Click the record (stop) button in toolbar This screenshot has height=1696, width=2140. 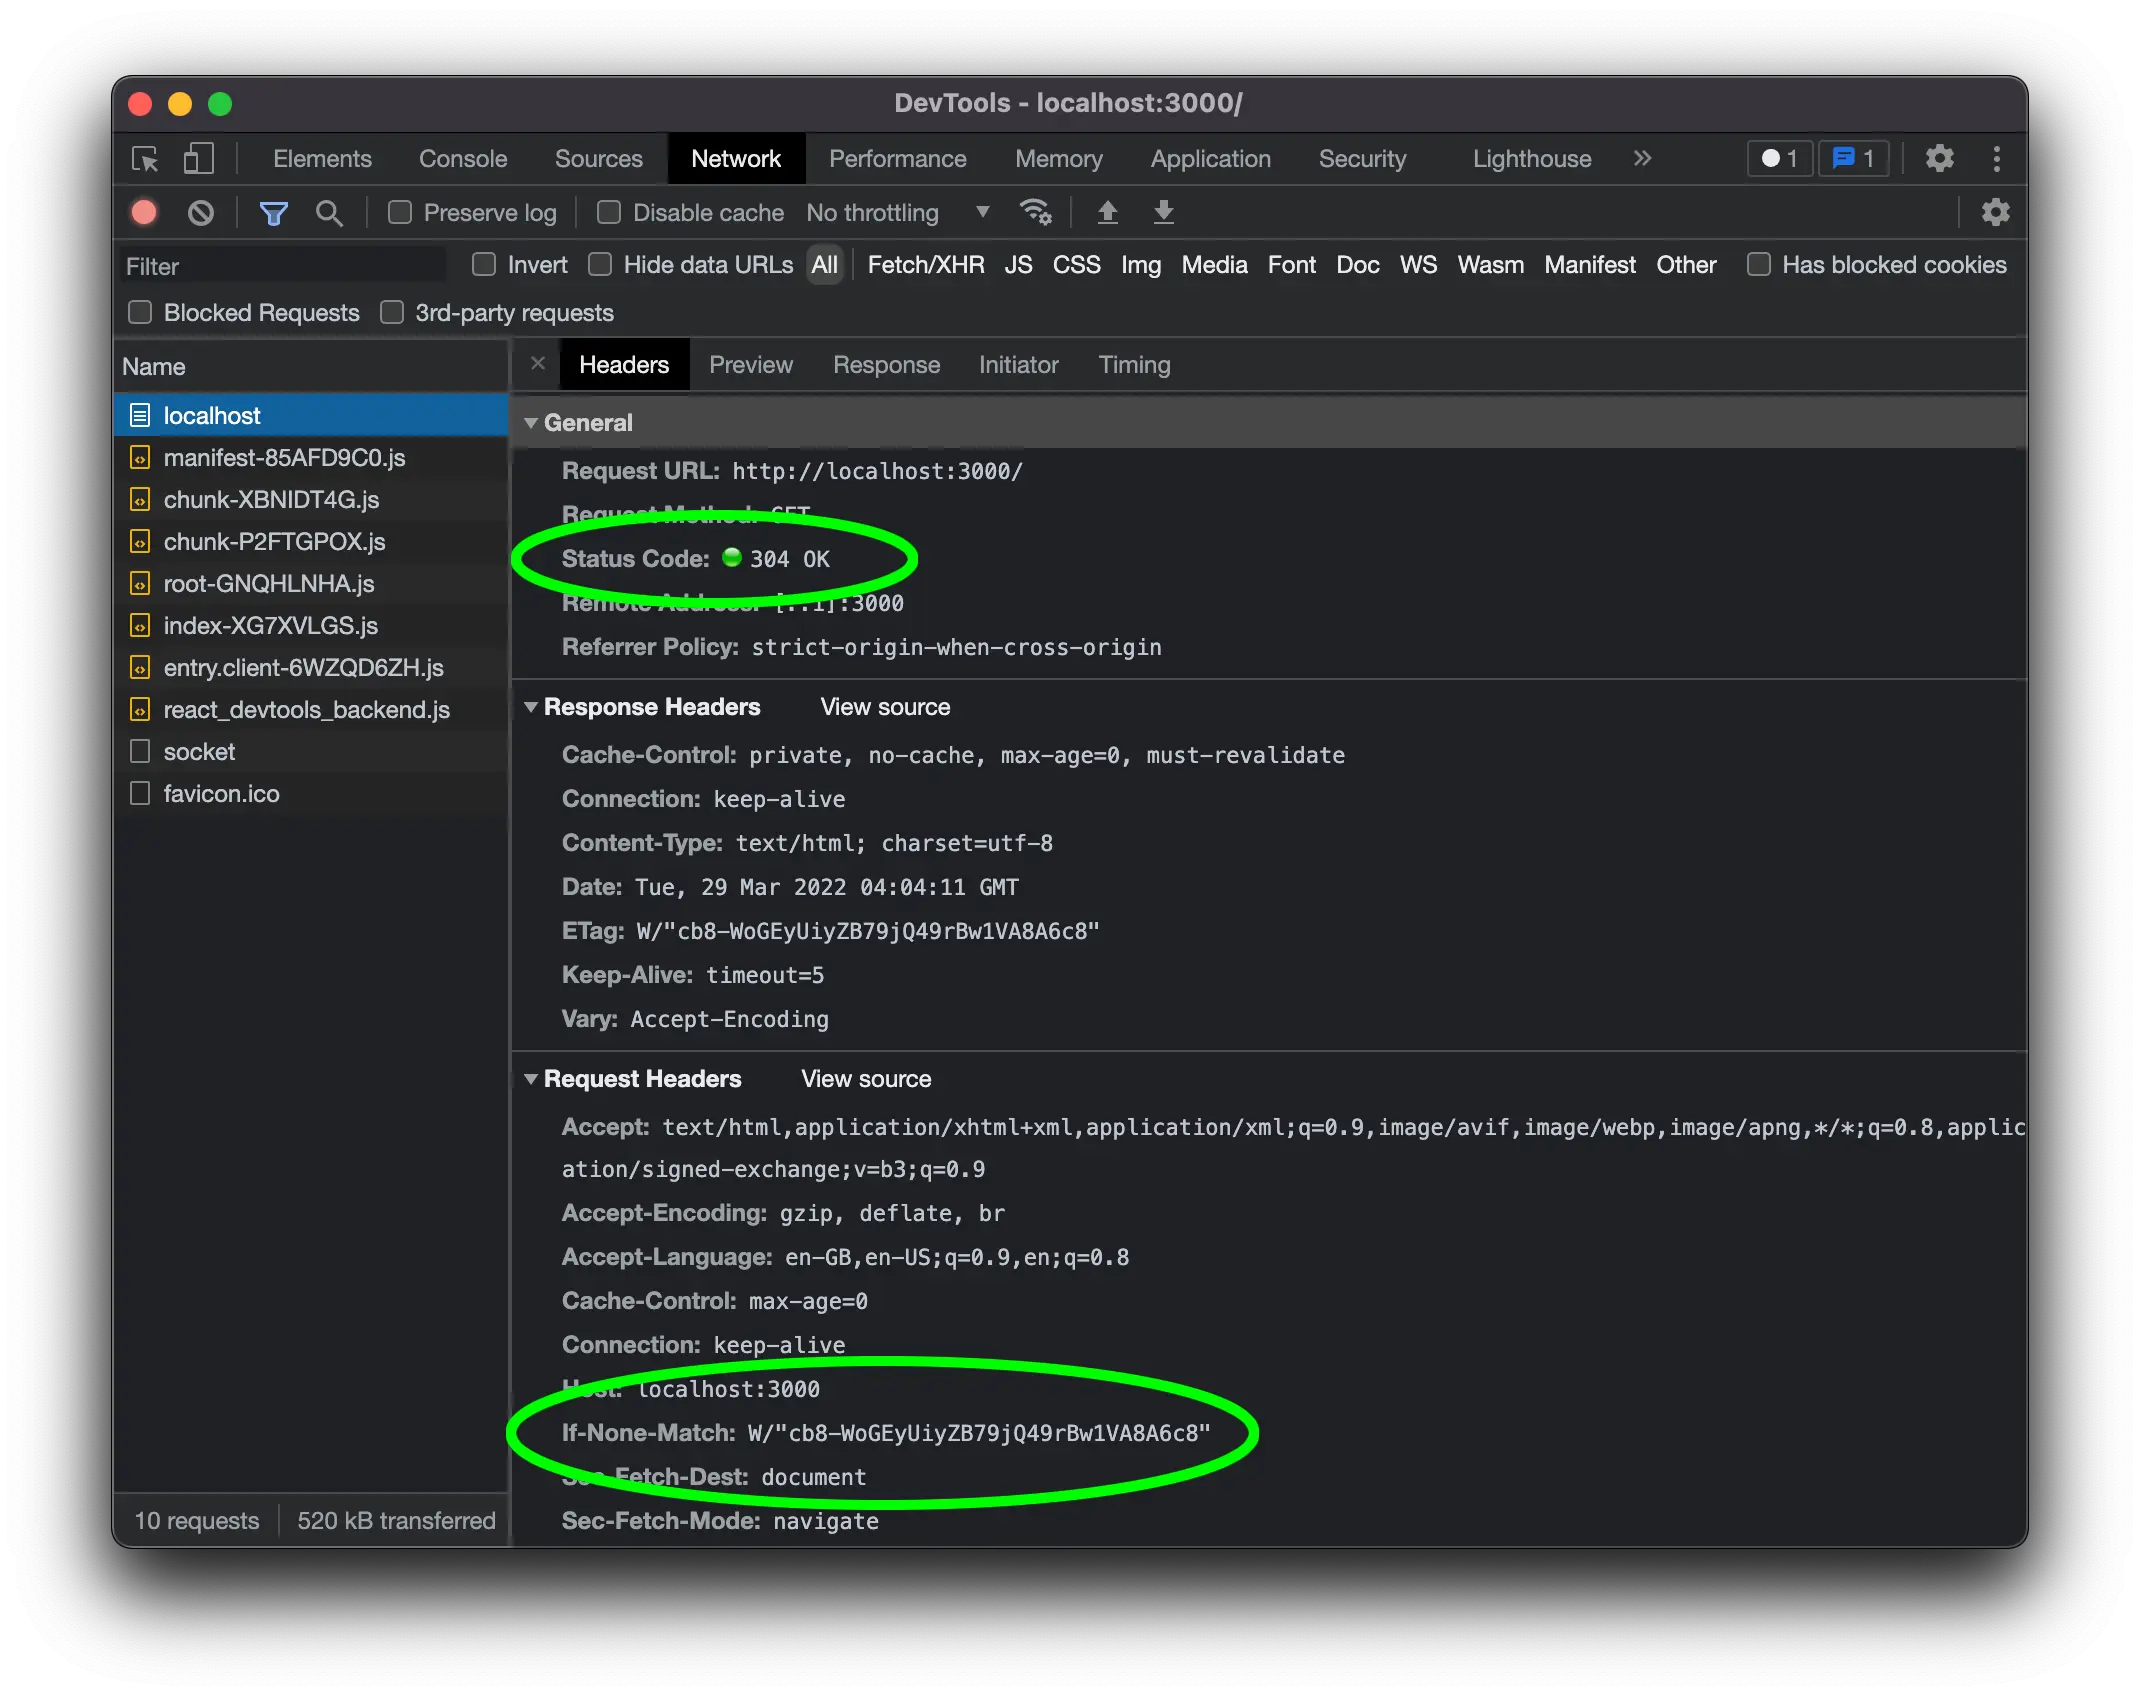point(144,212)
